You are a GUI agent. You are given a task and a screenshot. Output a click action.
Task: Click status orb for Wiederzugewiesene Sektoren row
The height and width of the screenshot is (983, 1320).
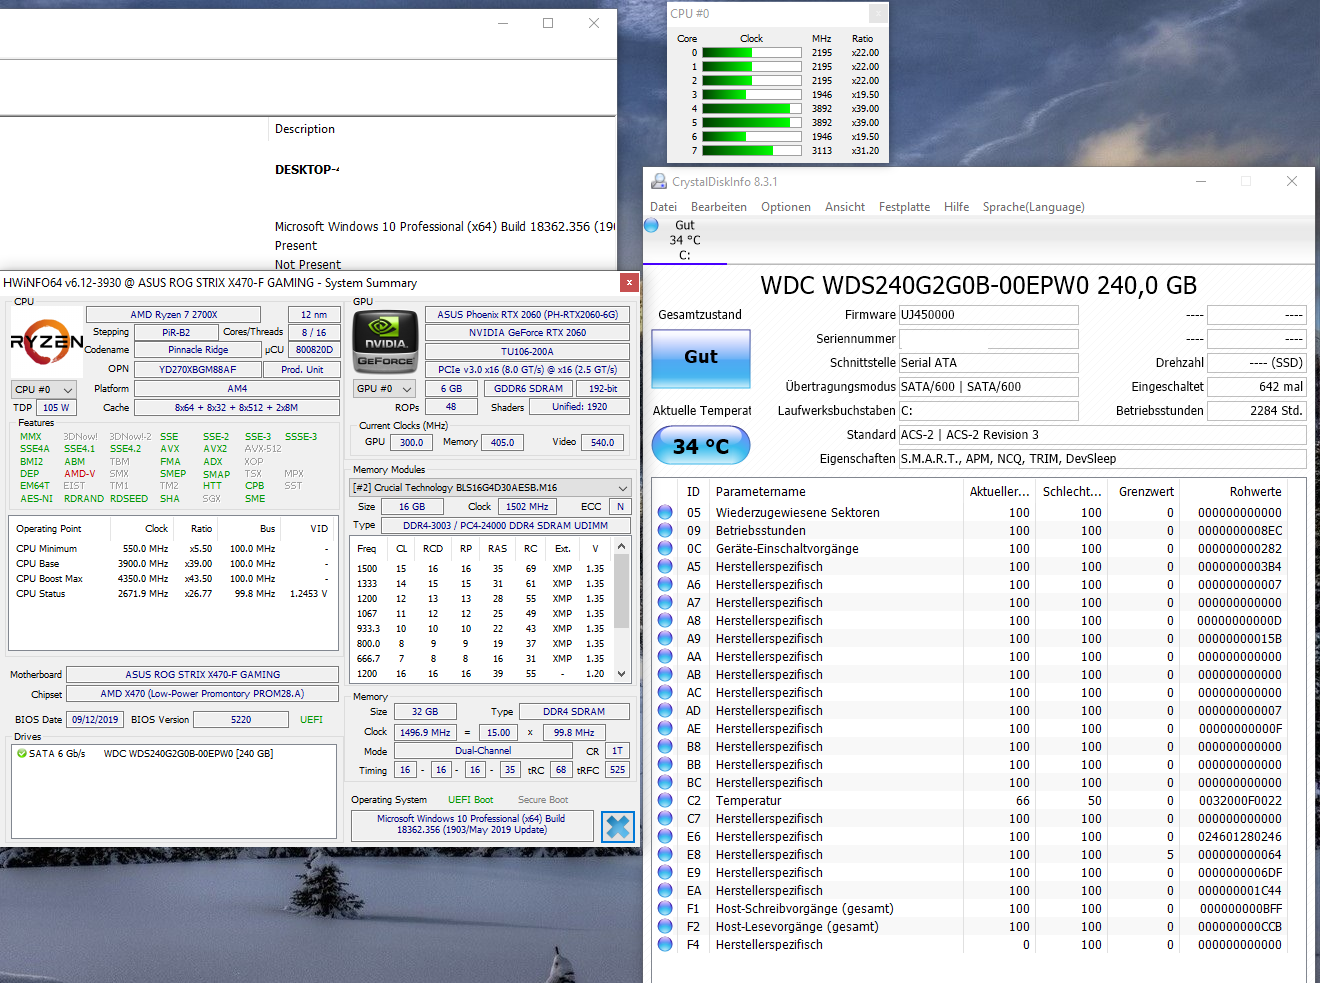coord(665,513)
